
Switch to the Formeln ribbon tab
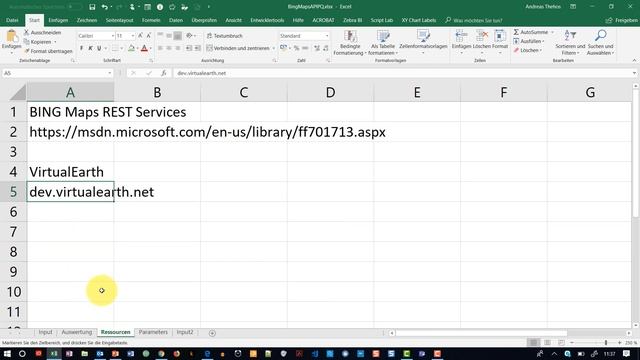pos(151,20)
